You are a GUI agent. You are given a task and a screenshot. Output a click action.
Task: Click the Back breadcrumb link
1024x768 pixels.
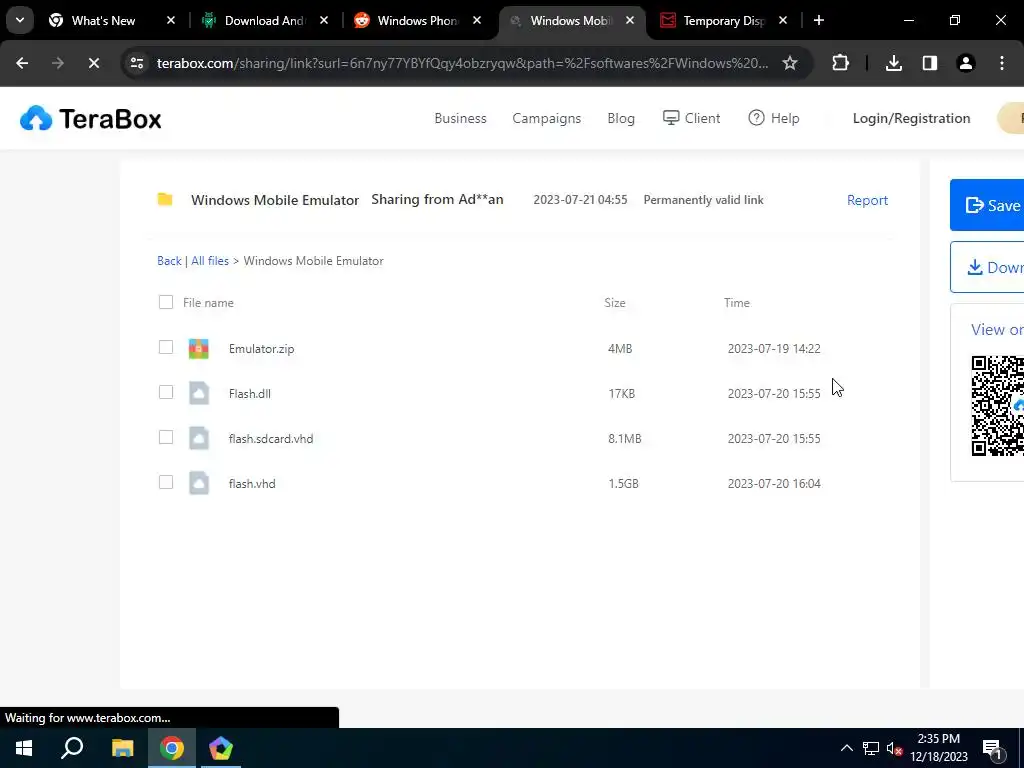(x=169, y=261)
